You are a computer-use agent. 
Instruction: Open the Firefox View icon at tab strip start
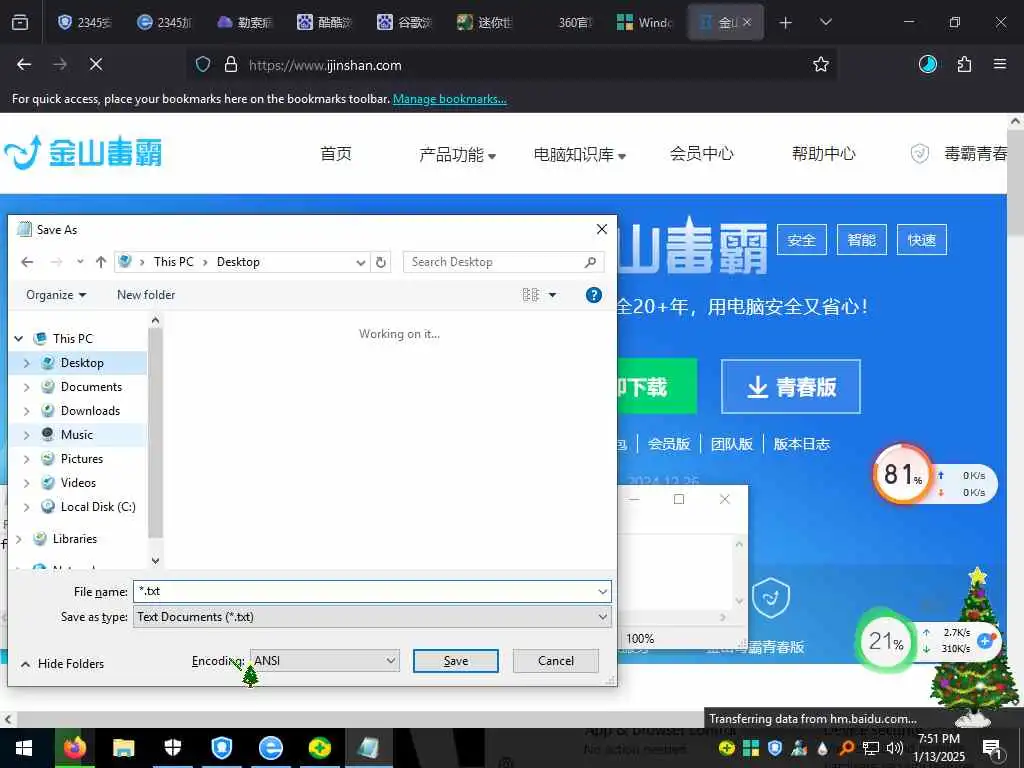click(20, 22)
